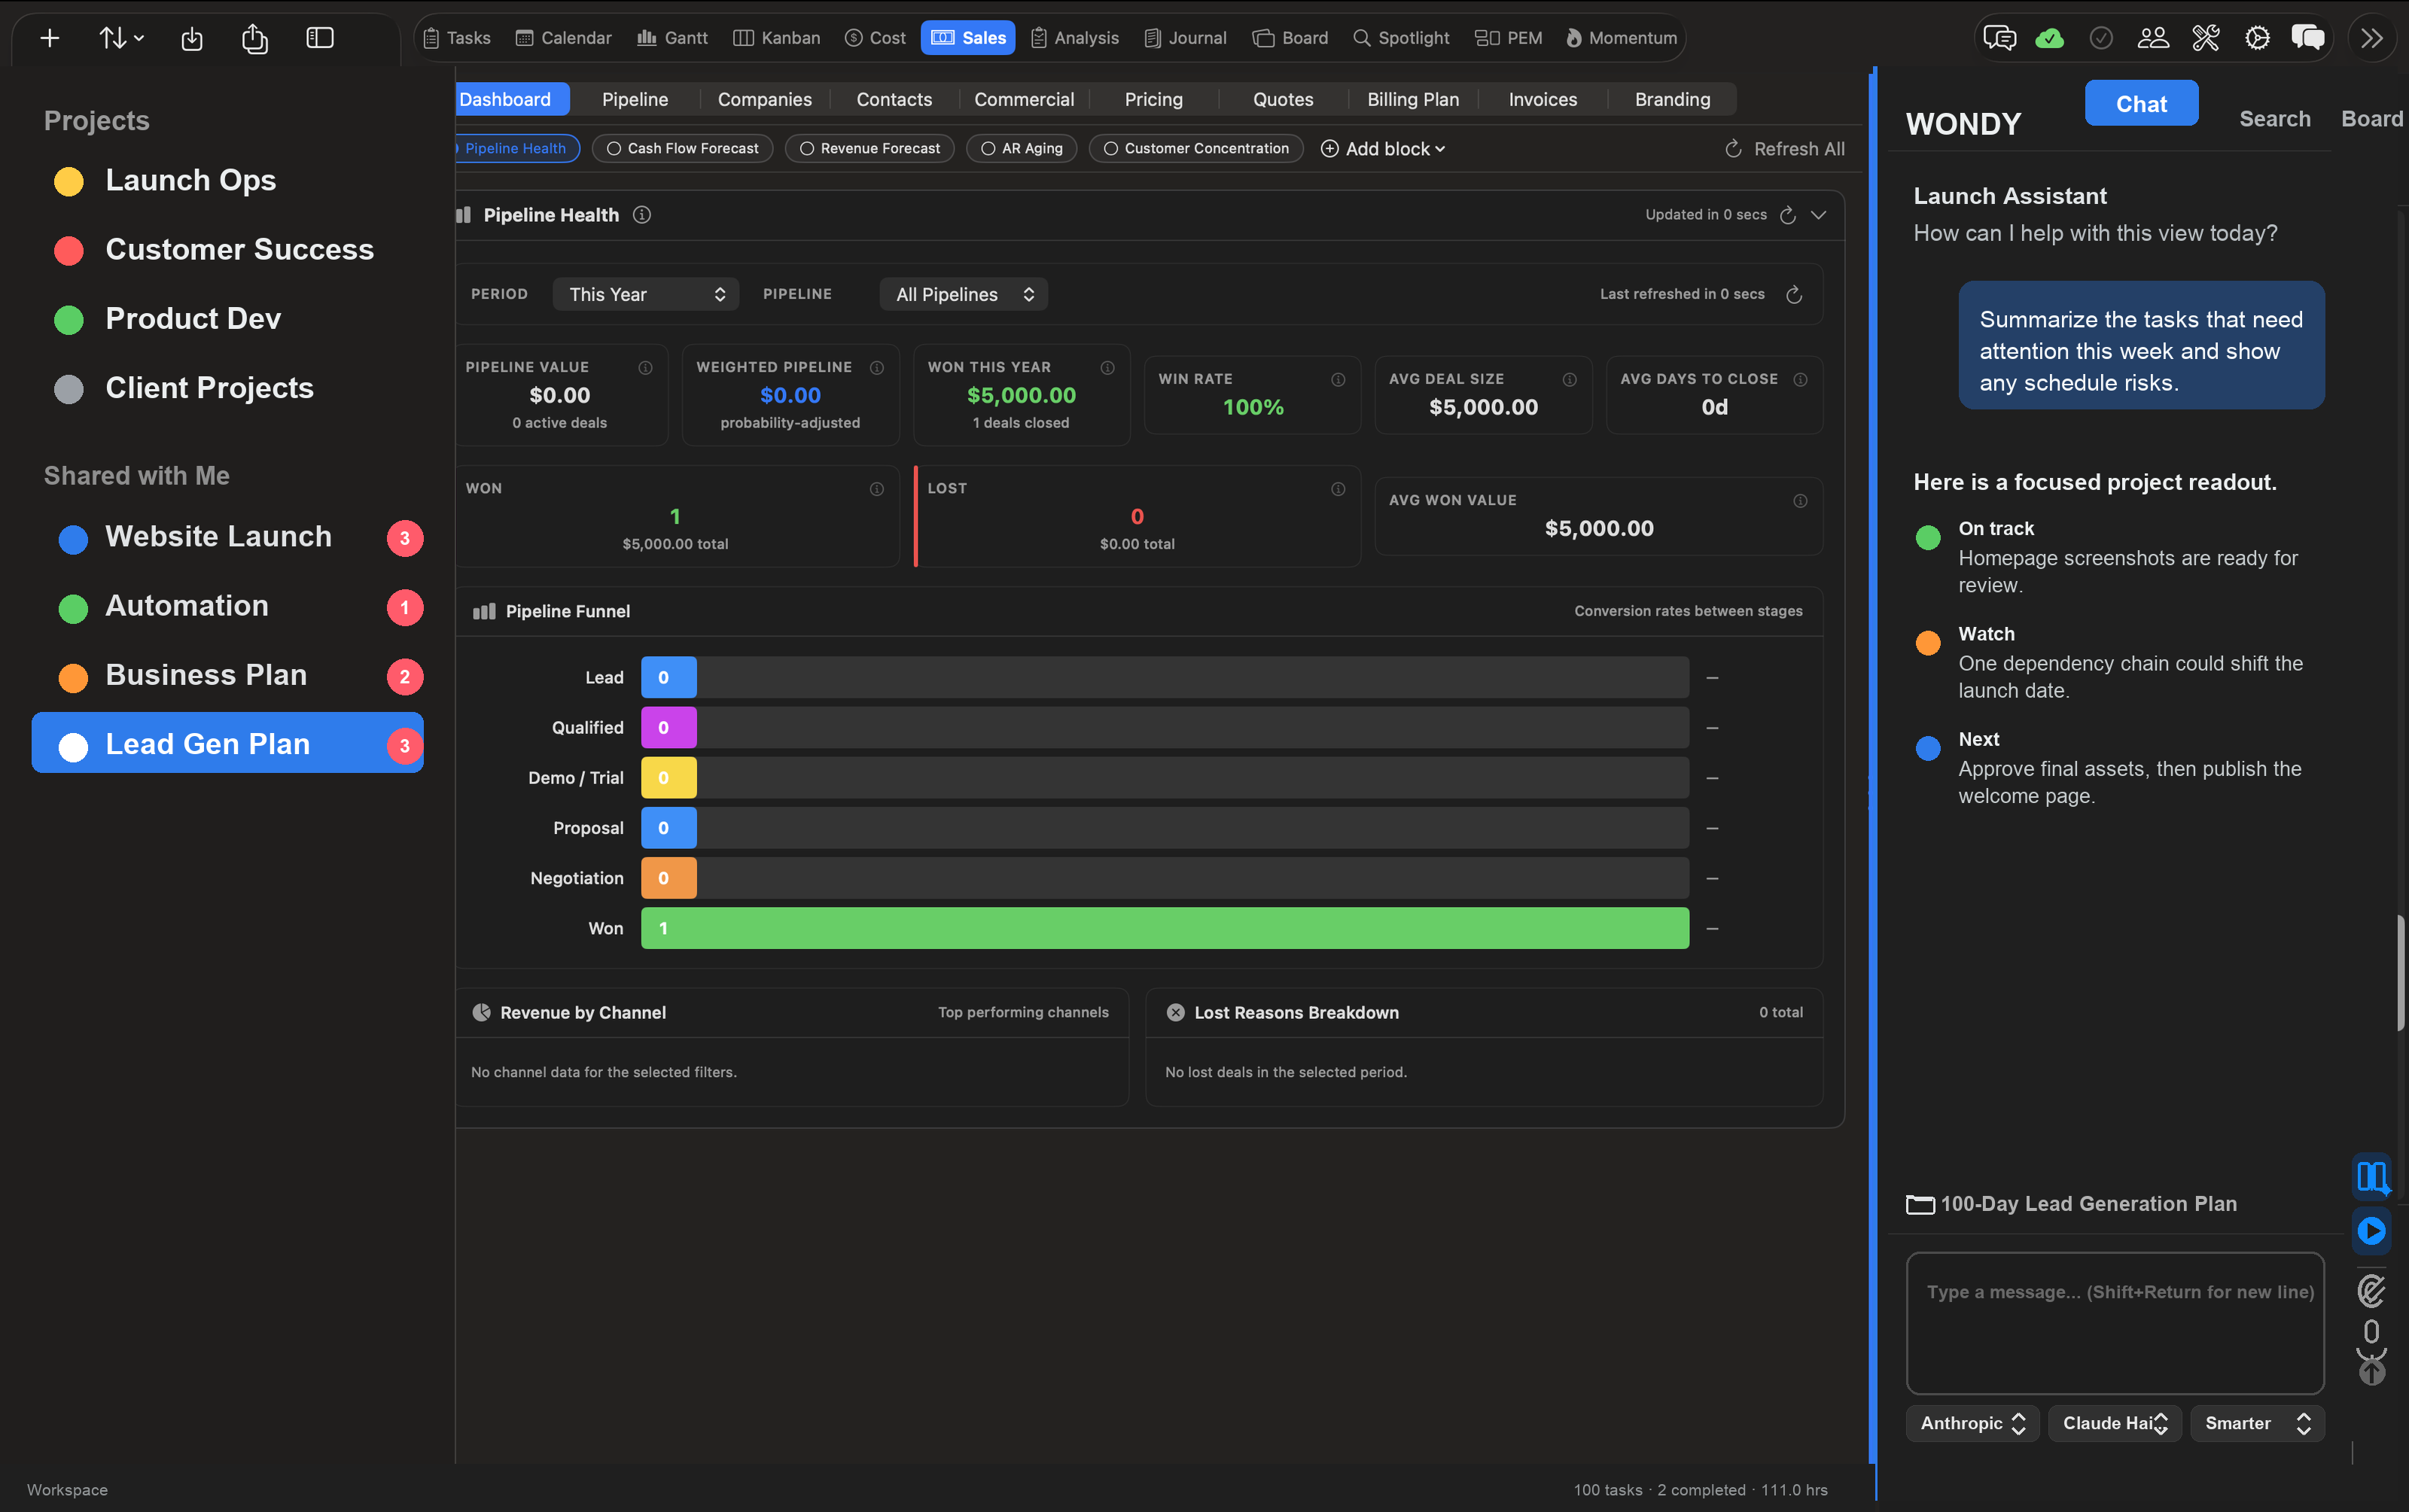2409x1512 pixels.
Task: Show info for Pipeline Value card
Action: coord(645,368)
